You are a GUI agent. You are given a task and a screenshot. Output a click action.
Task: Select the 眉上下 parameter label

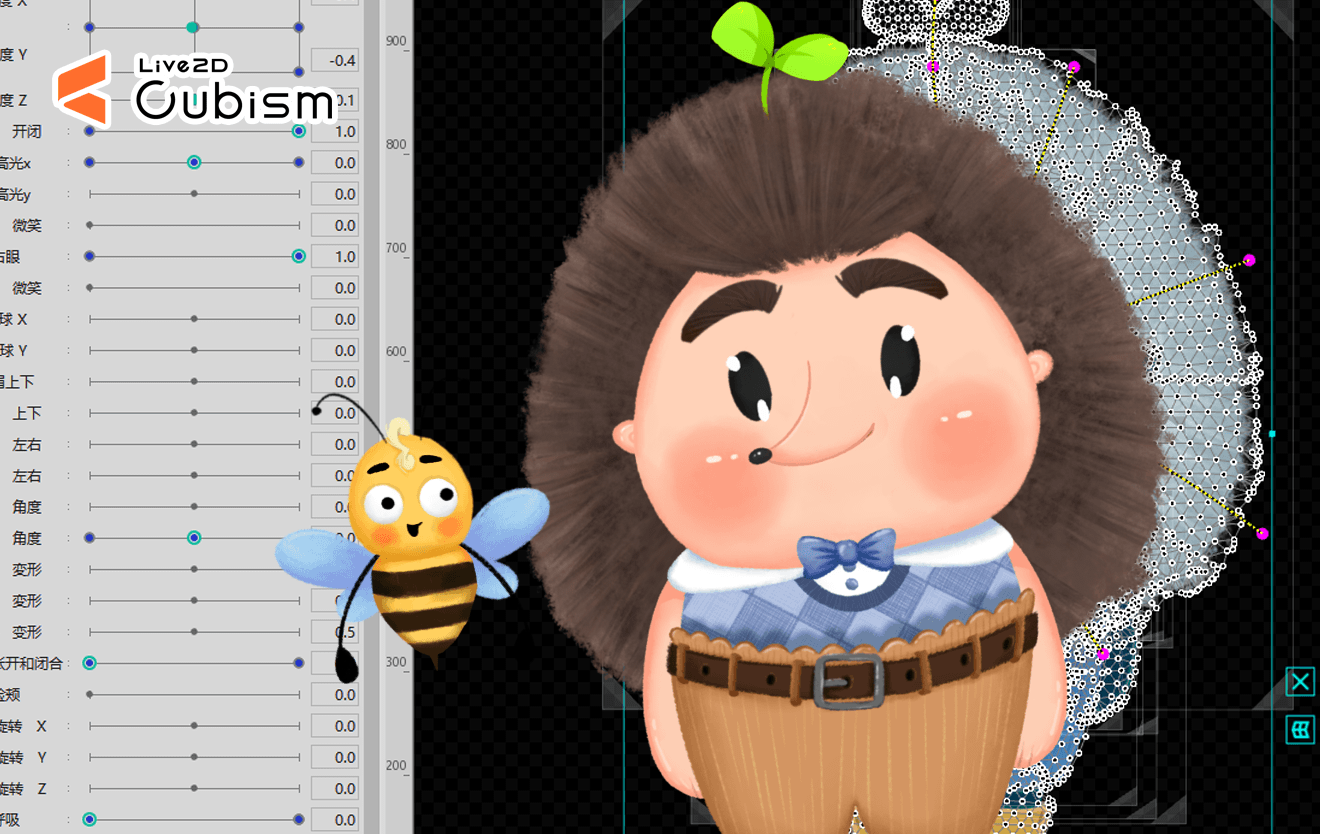(x=17, y=382)
